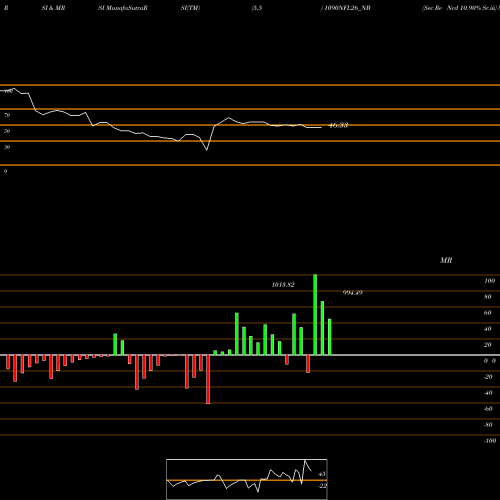Click the MR axis label -20
Viewport: 500px width, 500px height.
(x=488, y=377)
